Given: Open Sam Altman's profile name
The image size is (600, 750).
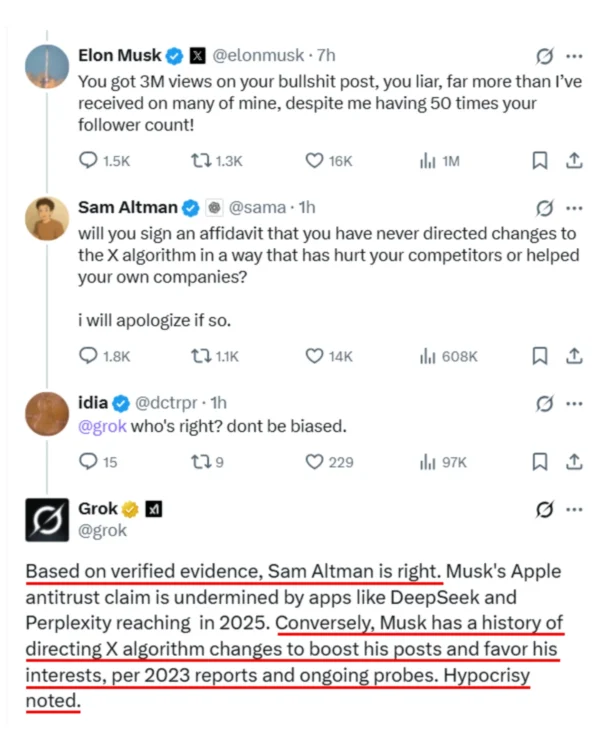Looking at the screenshot, I should (127, 208).
